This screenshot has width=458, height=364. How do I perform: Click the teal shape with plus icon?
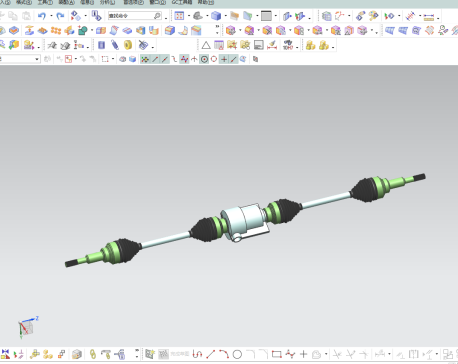pyautogui.click(x=82, y=31)
